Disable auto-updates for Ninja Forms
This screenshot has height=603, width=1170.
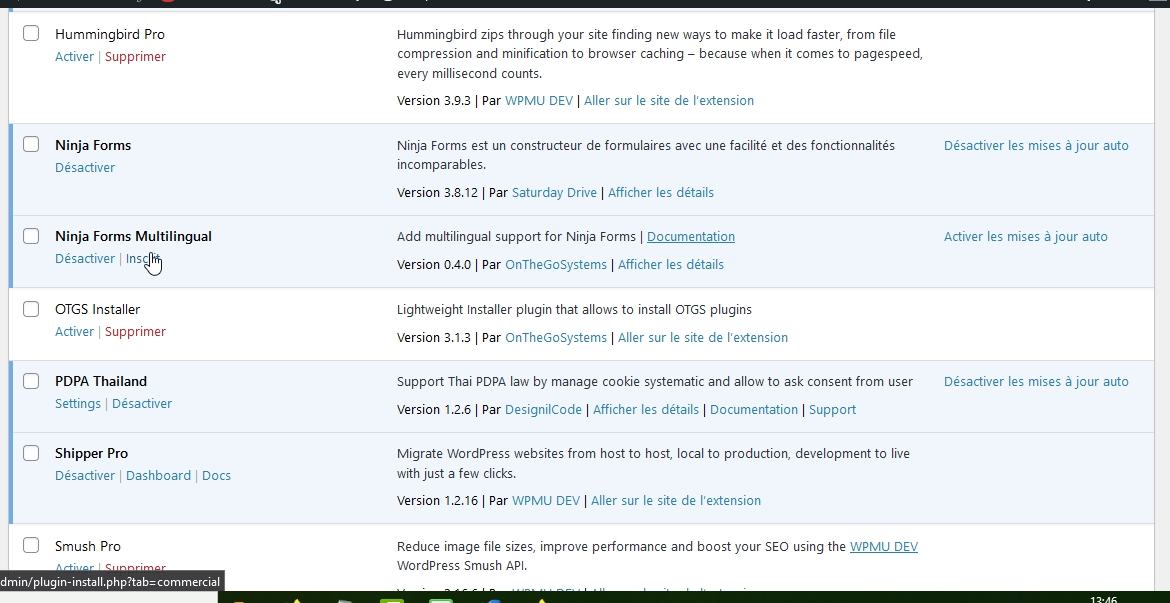tap(1036, 146)
